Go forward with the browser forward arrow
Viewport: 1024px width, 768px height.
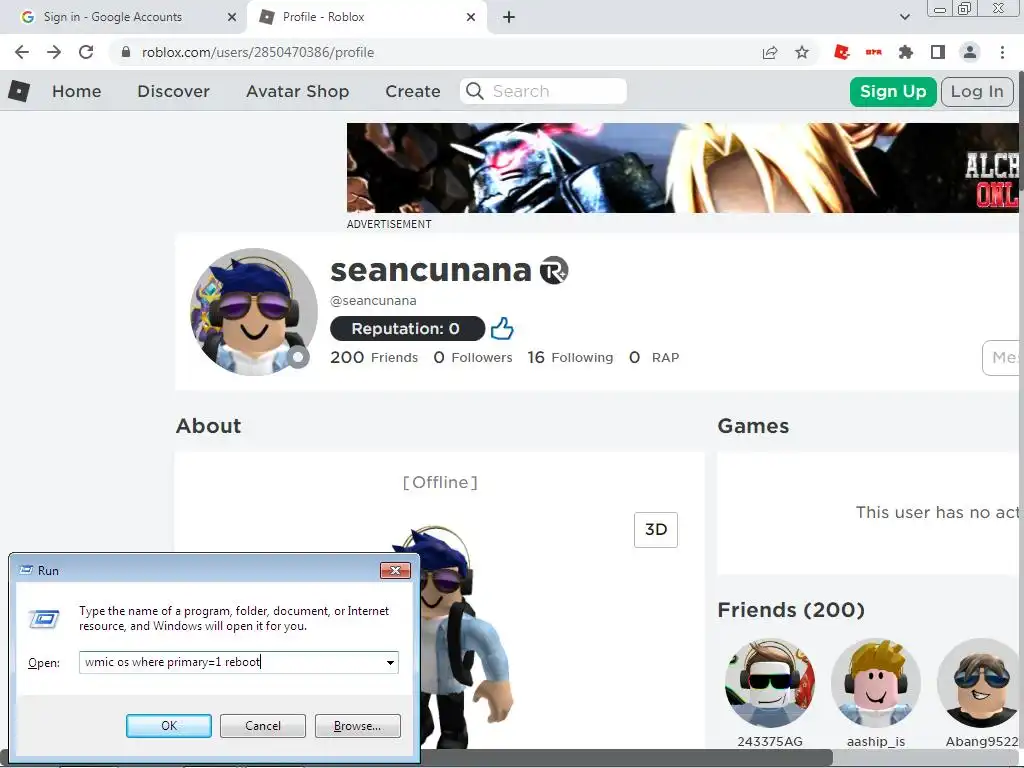pyautogui.click(x=54, y=52)
